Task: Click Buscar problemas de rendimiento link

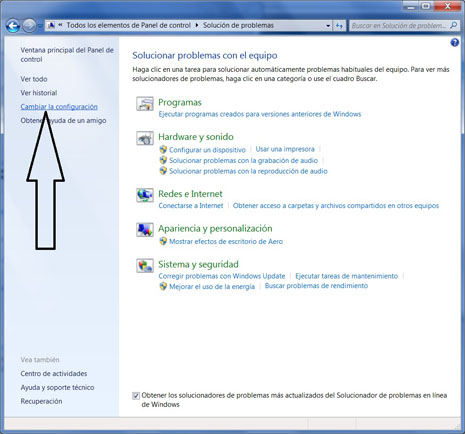Action: [316, 286]
